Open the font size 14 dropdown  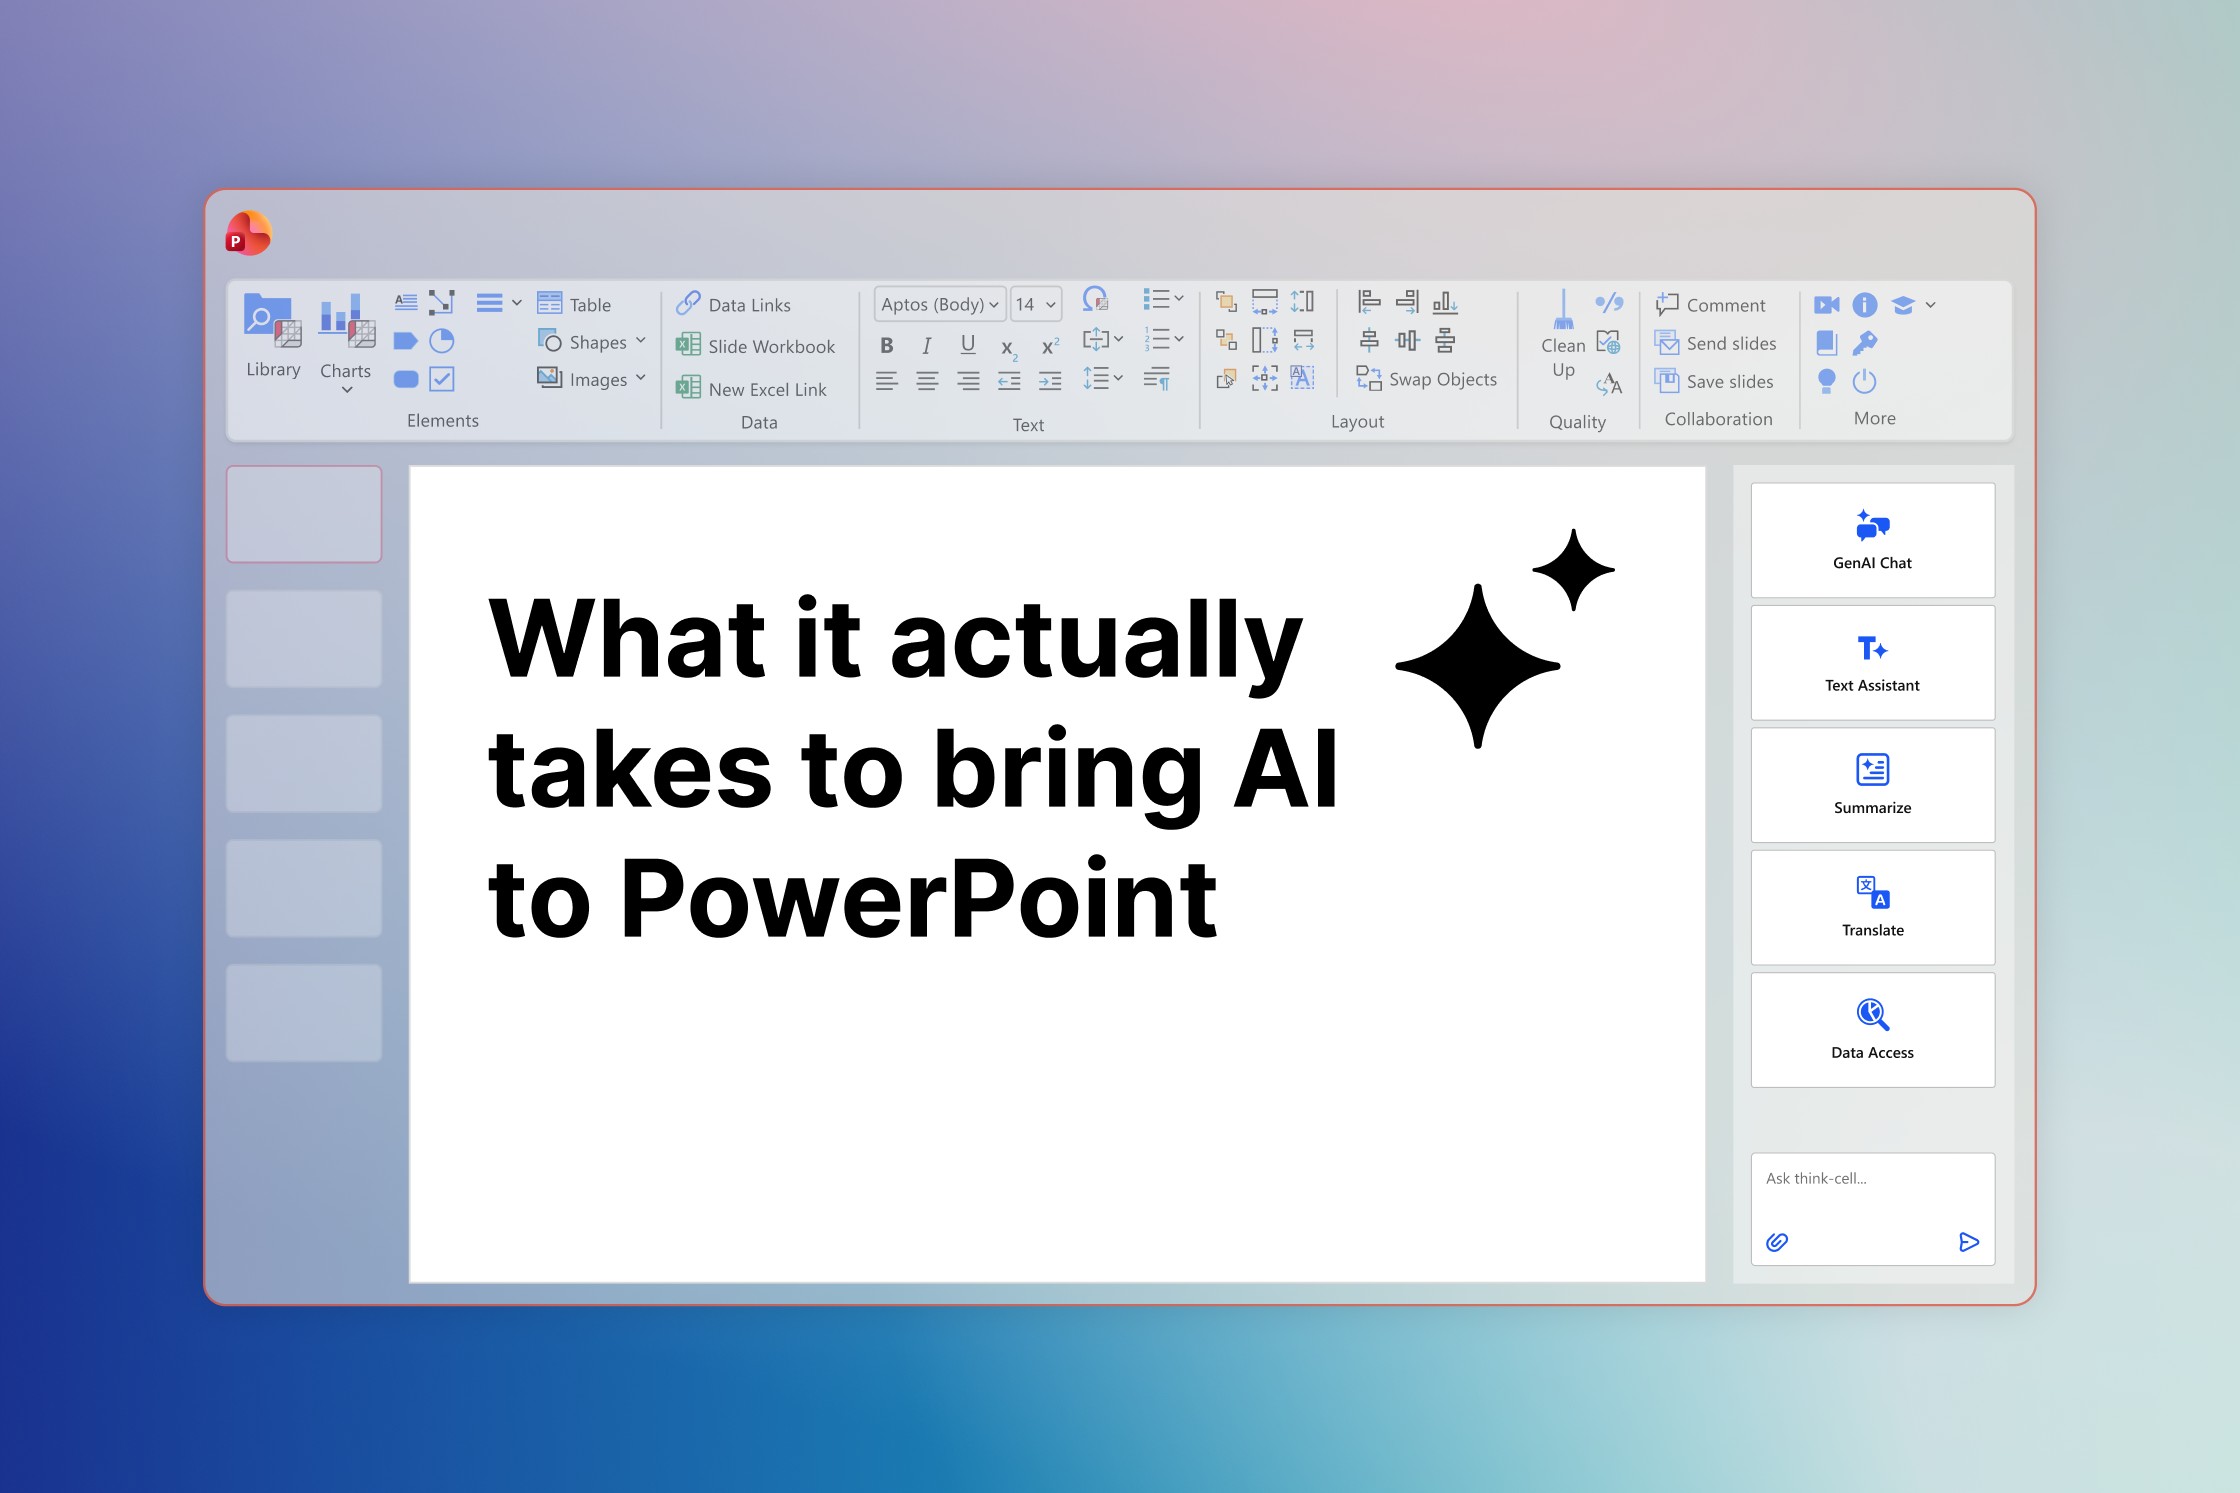(x=1035, y=304)
